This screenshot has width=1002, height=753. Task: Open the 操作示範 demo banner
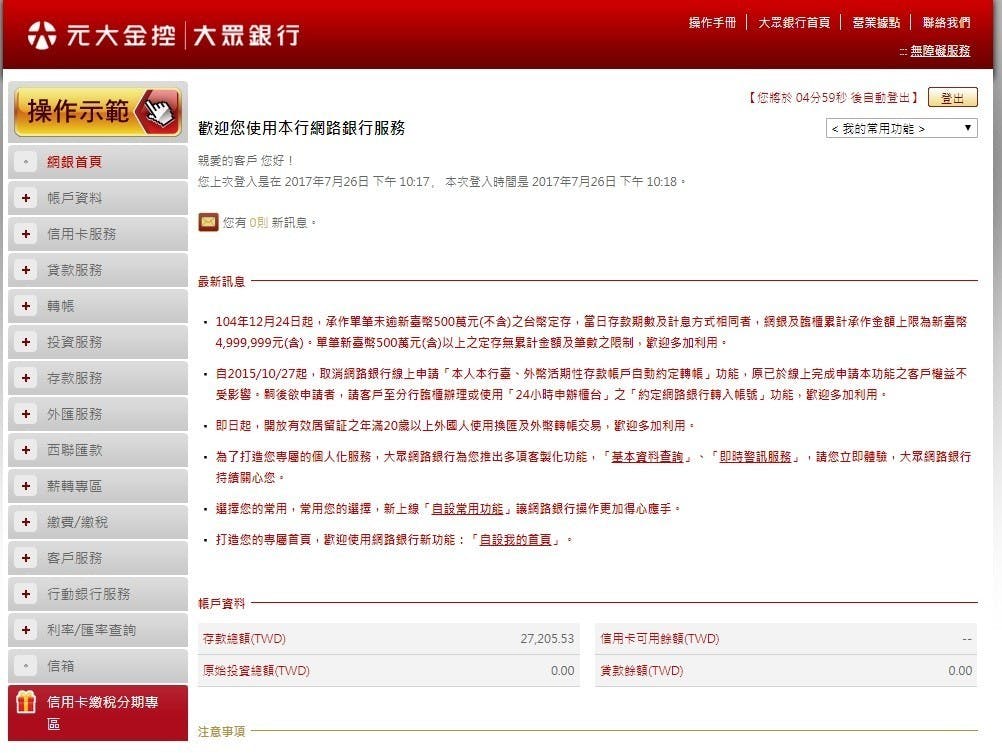pos(98,112)
